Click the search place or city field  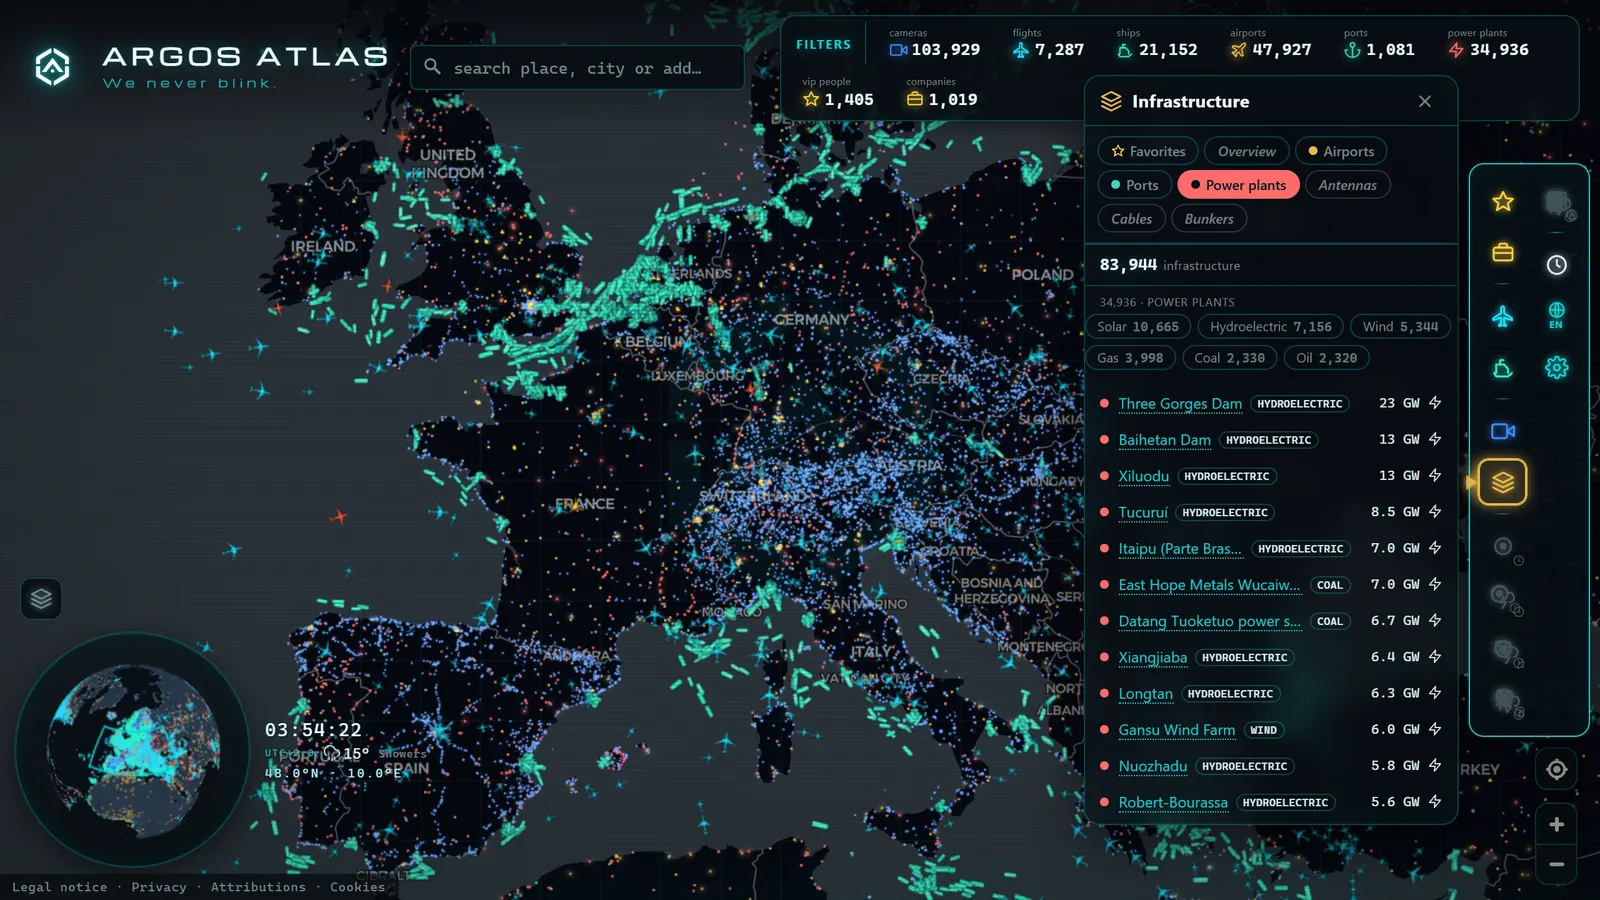pyautogui.click(x=577, y=67)
